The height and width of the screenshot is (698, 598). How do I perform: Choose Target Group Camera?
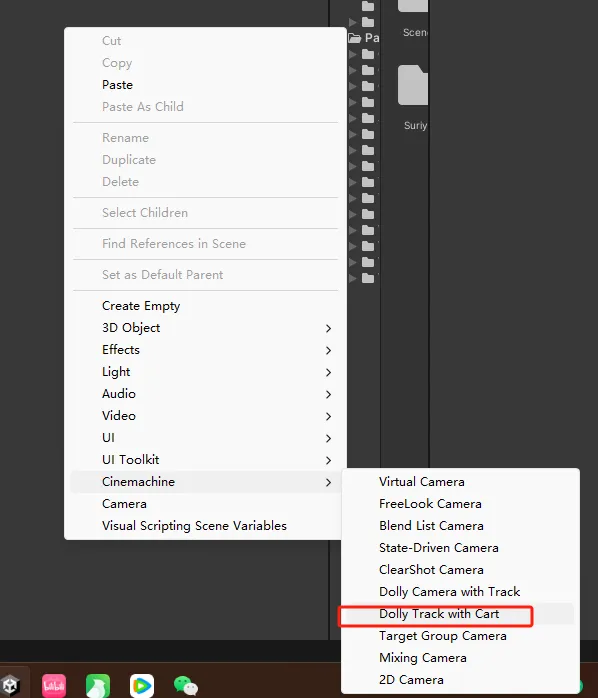(x=460, y=636)
